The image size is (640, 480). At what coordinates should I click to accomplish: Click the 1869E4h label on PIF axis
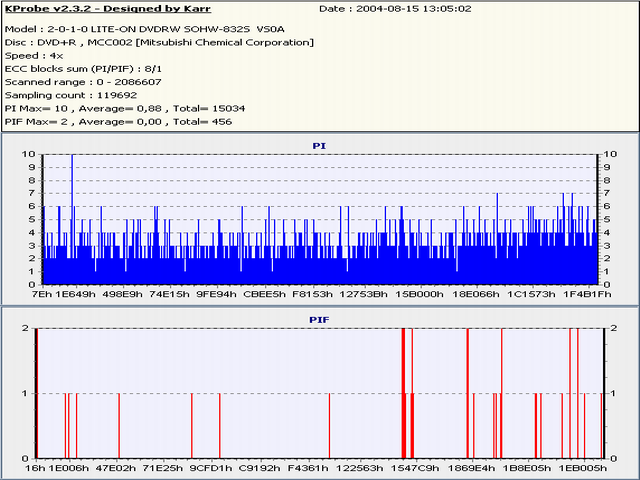click(x=472, y=468)
